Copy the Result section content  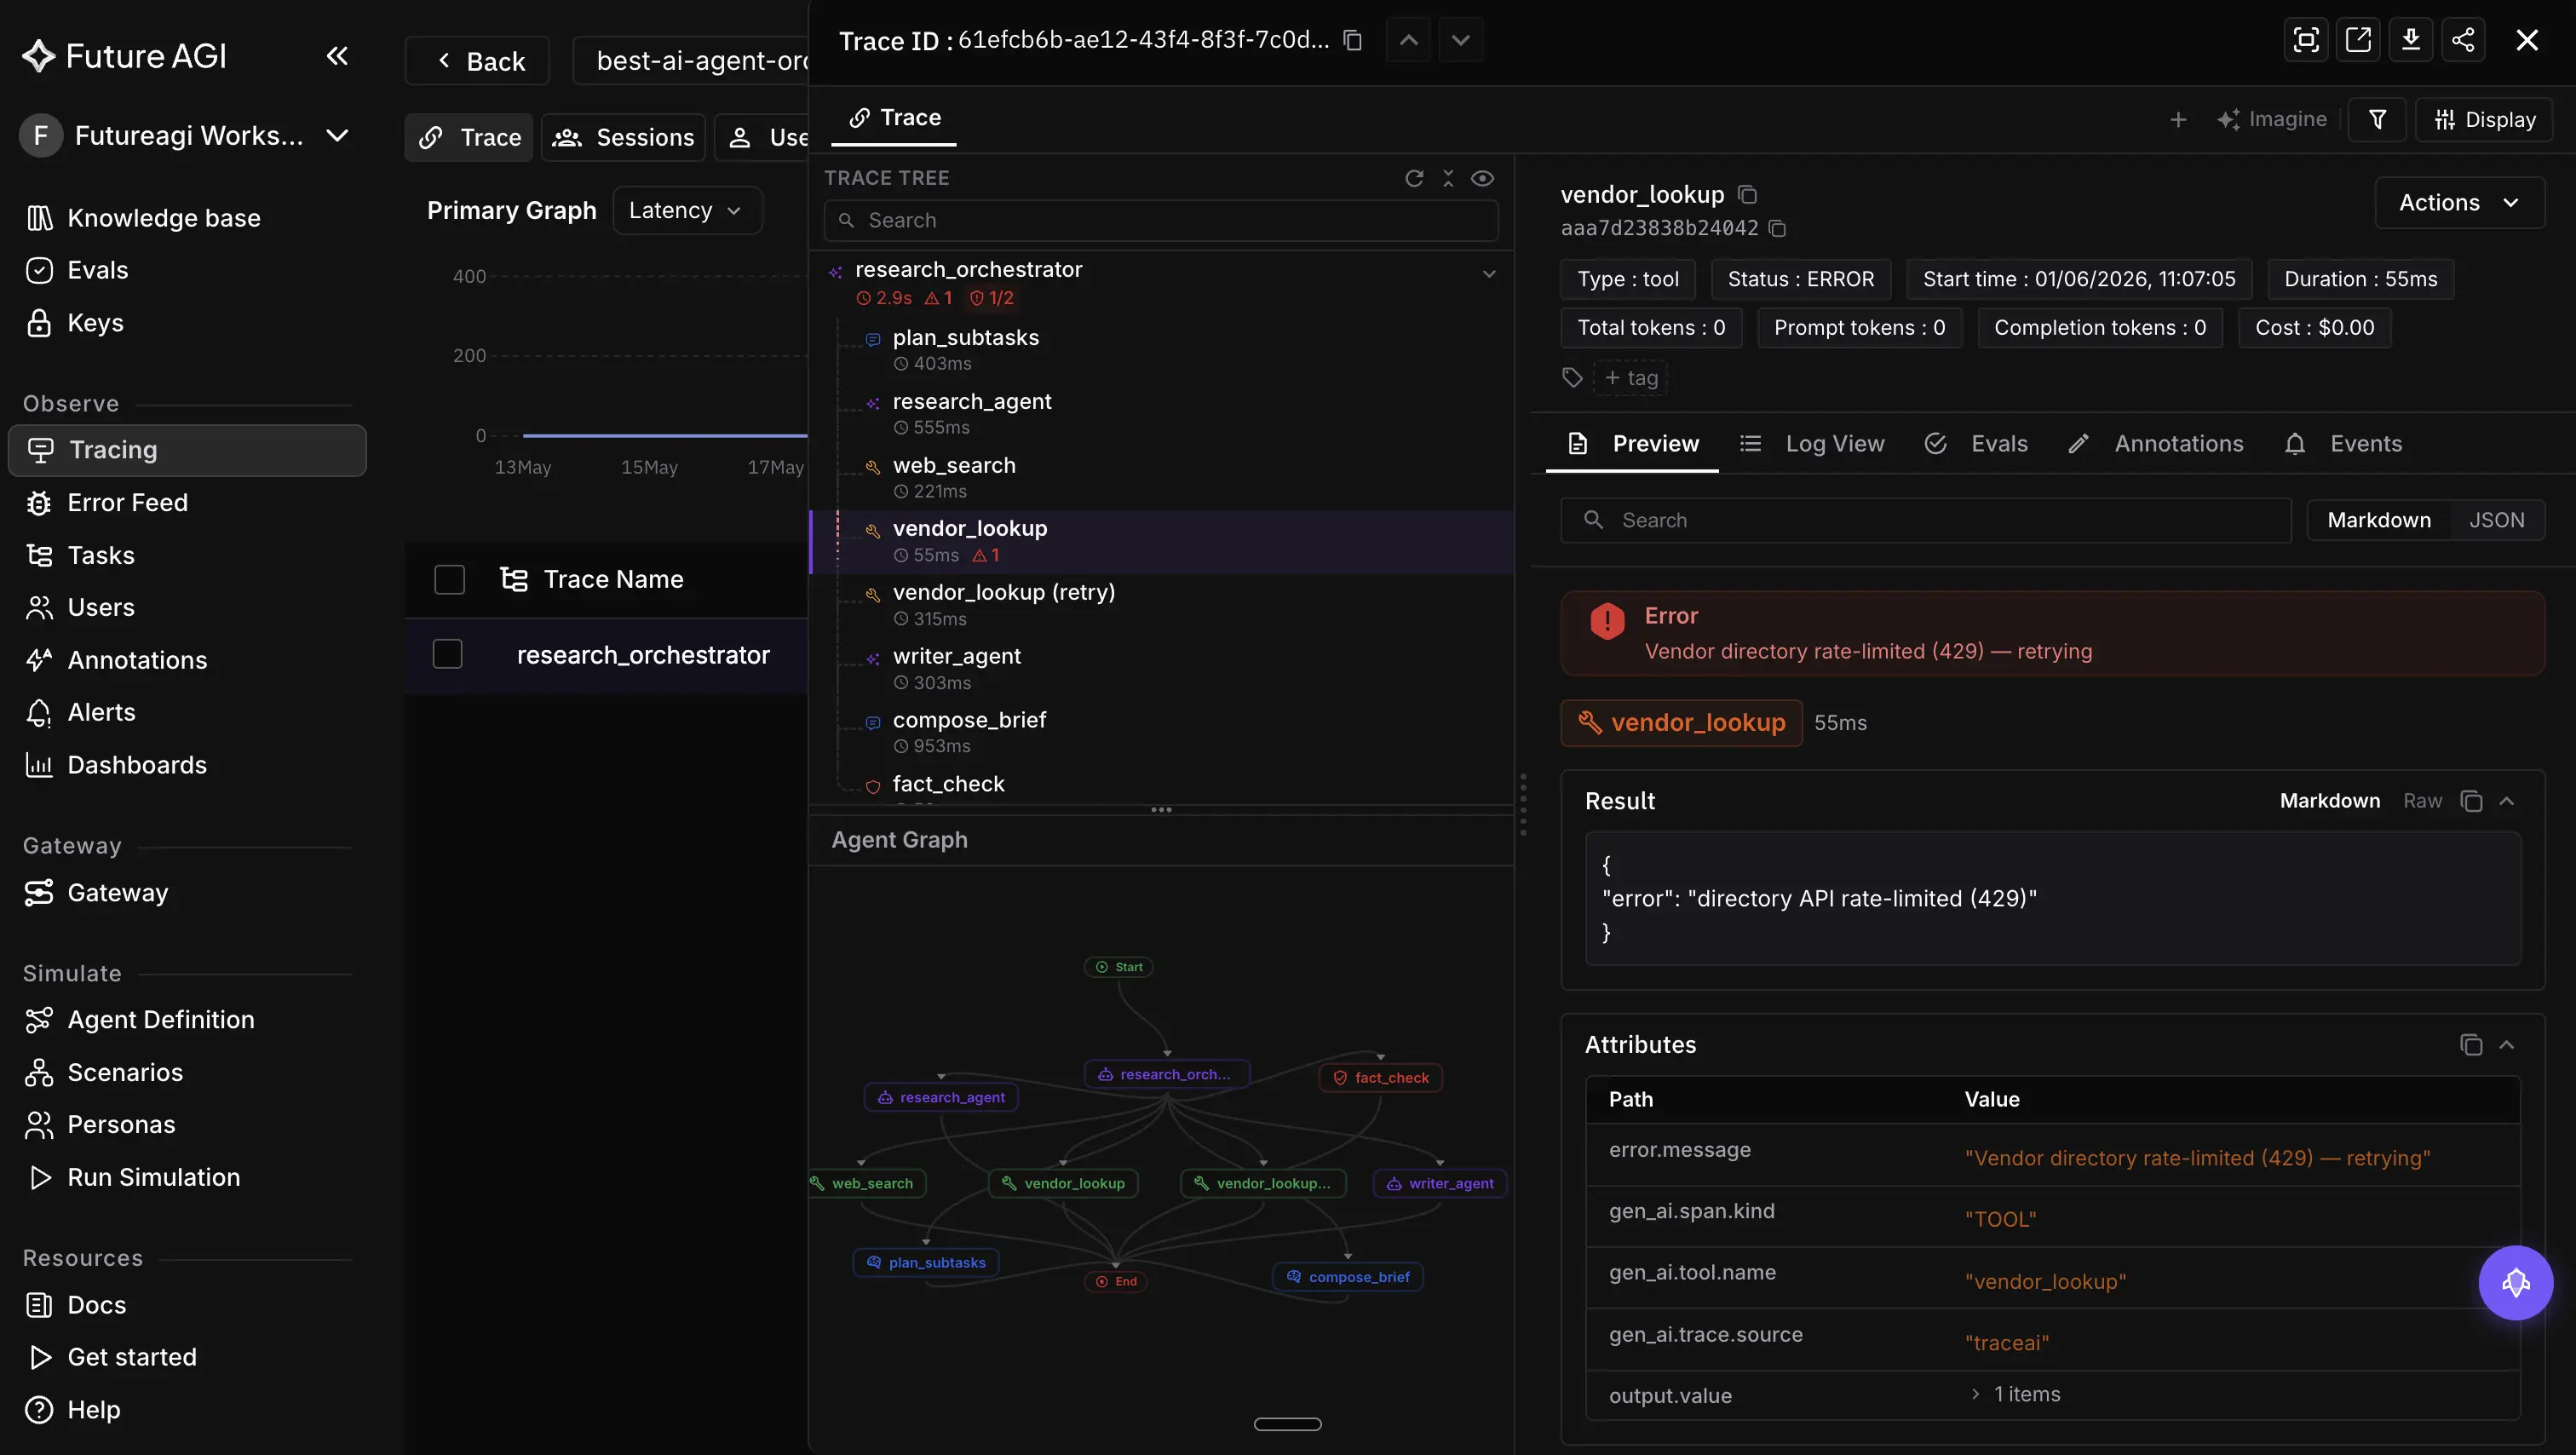click(x=2471, y=801)
